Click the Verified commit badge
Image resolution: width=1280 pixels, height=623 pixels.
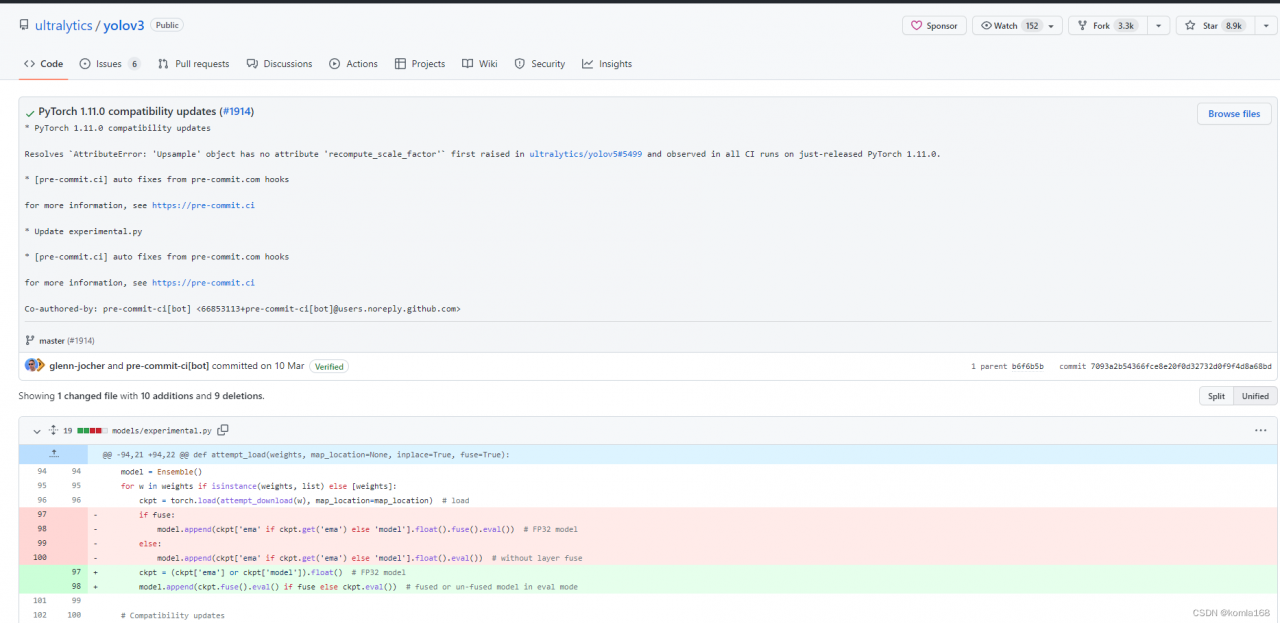click(x=329, y=366)
